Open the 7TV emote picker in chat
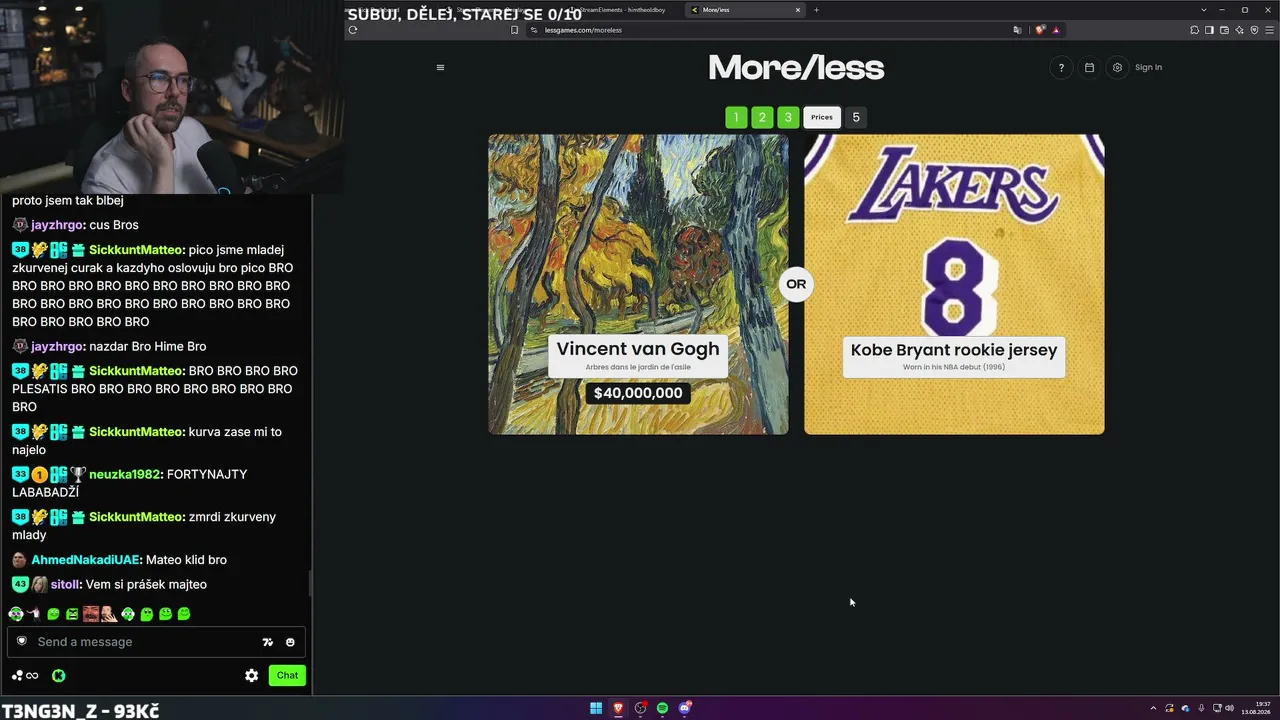 point(268,642)
